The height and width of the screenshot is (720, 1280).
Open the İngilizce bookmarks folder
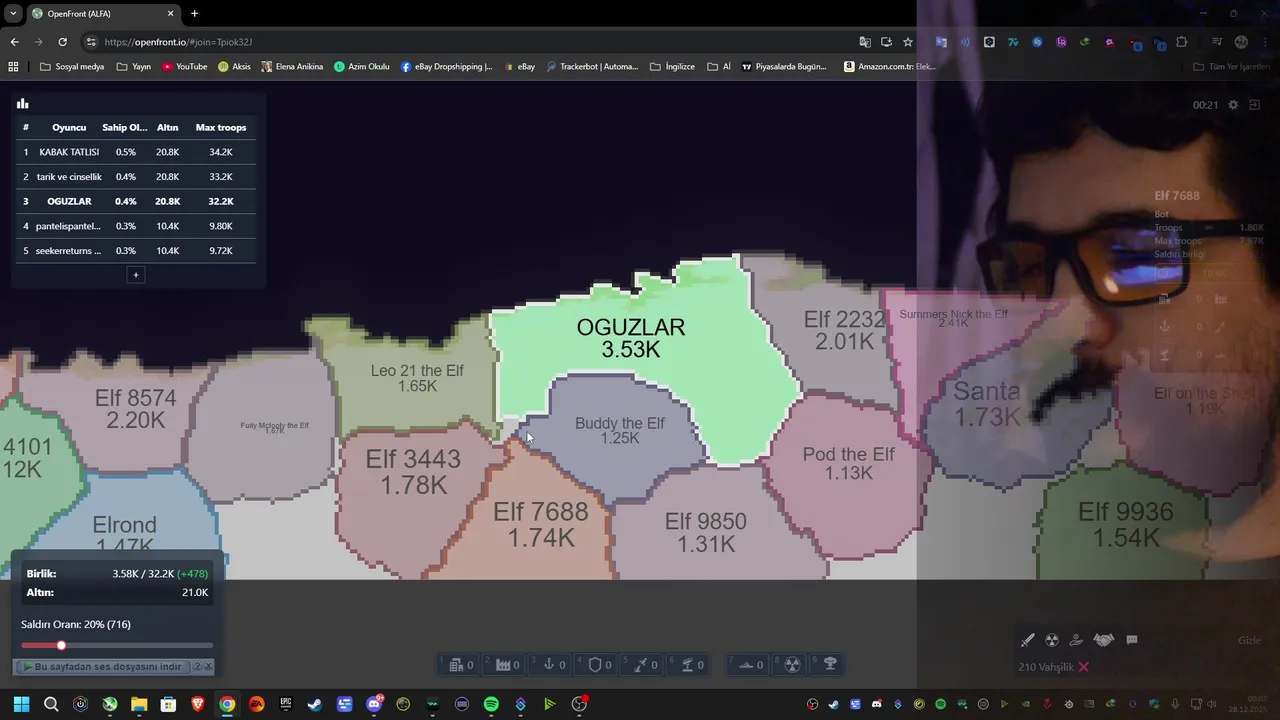coord(672,67)
